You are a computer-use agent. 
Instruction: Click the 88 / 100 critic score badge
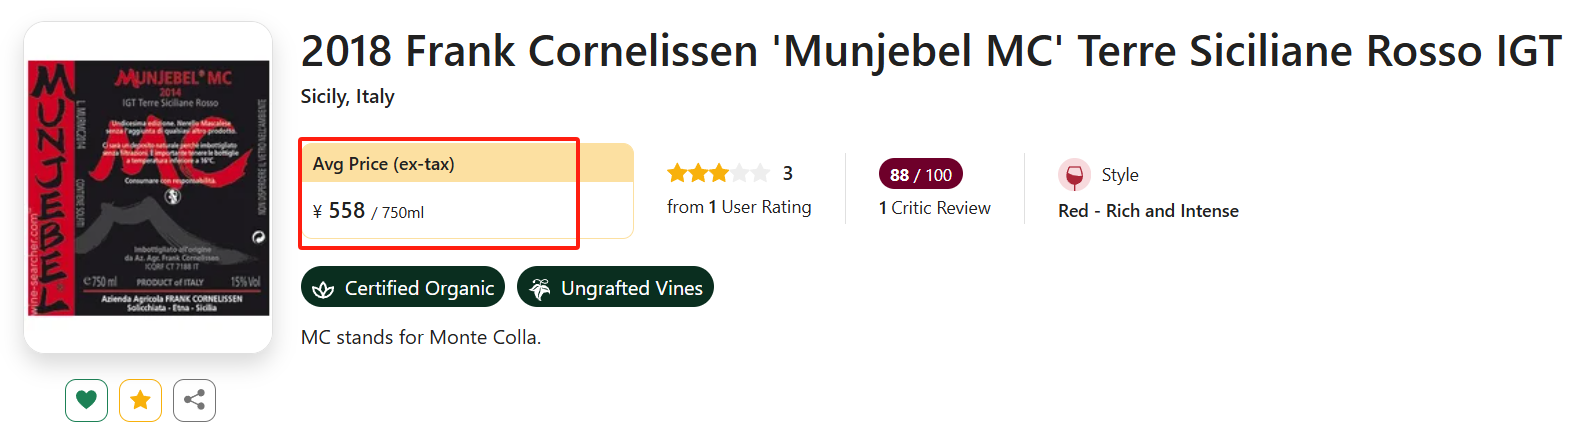[920, 174]
